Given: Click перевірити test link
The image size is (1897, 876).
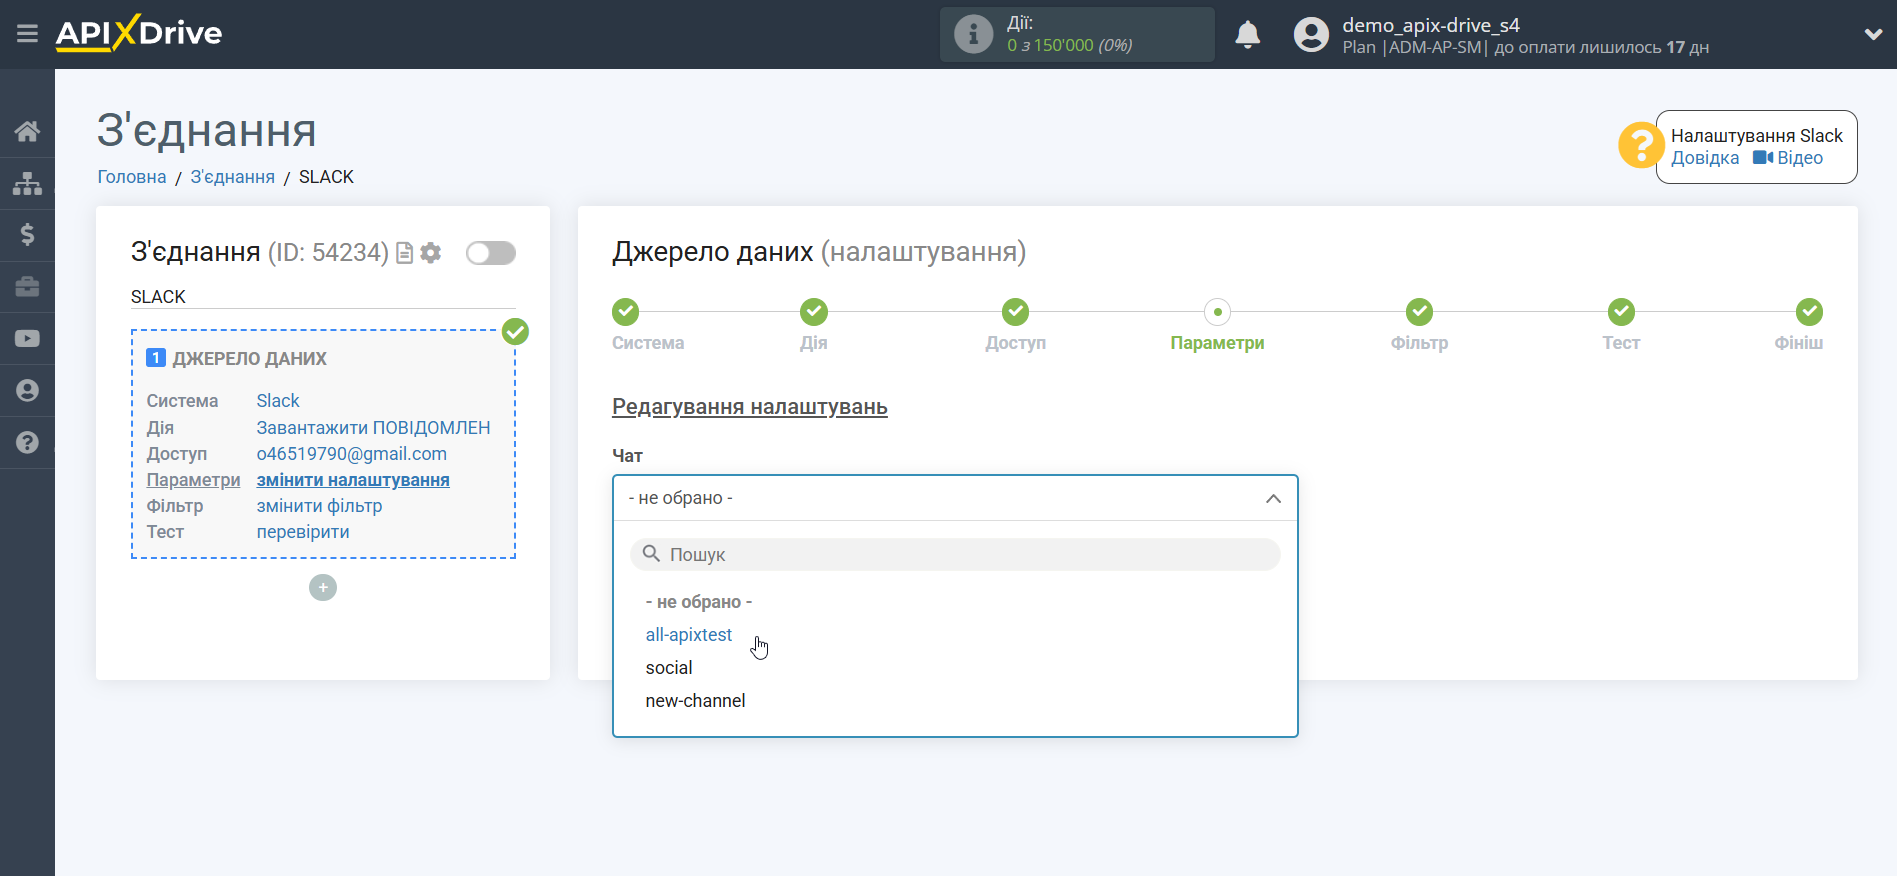Looking at the screenshot, I should point(303,532).
